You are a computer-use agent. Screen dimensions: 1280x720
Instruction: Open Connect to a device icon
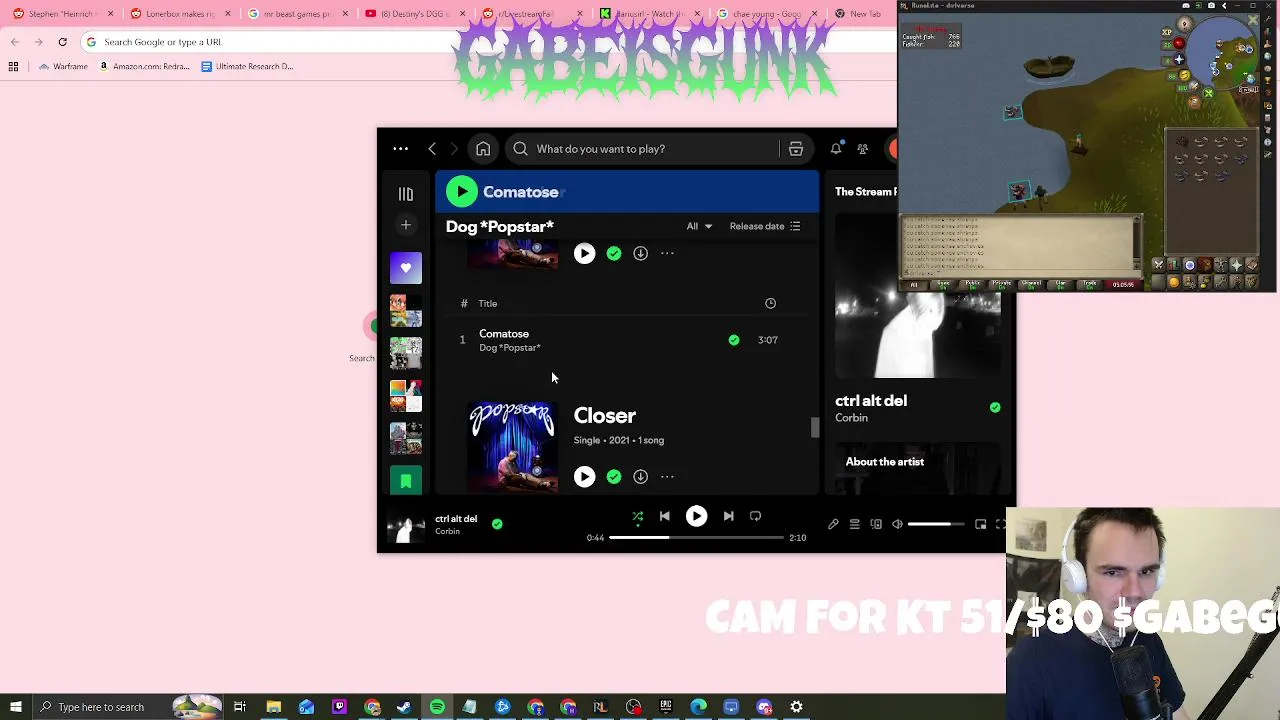pos(876,524)
